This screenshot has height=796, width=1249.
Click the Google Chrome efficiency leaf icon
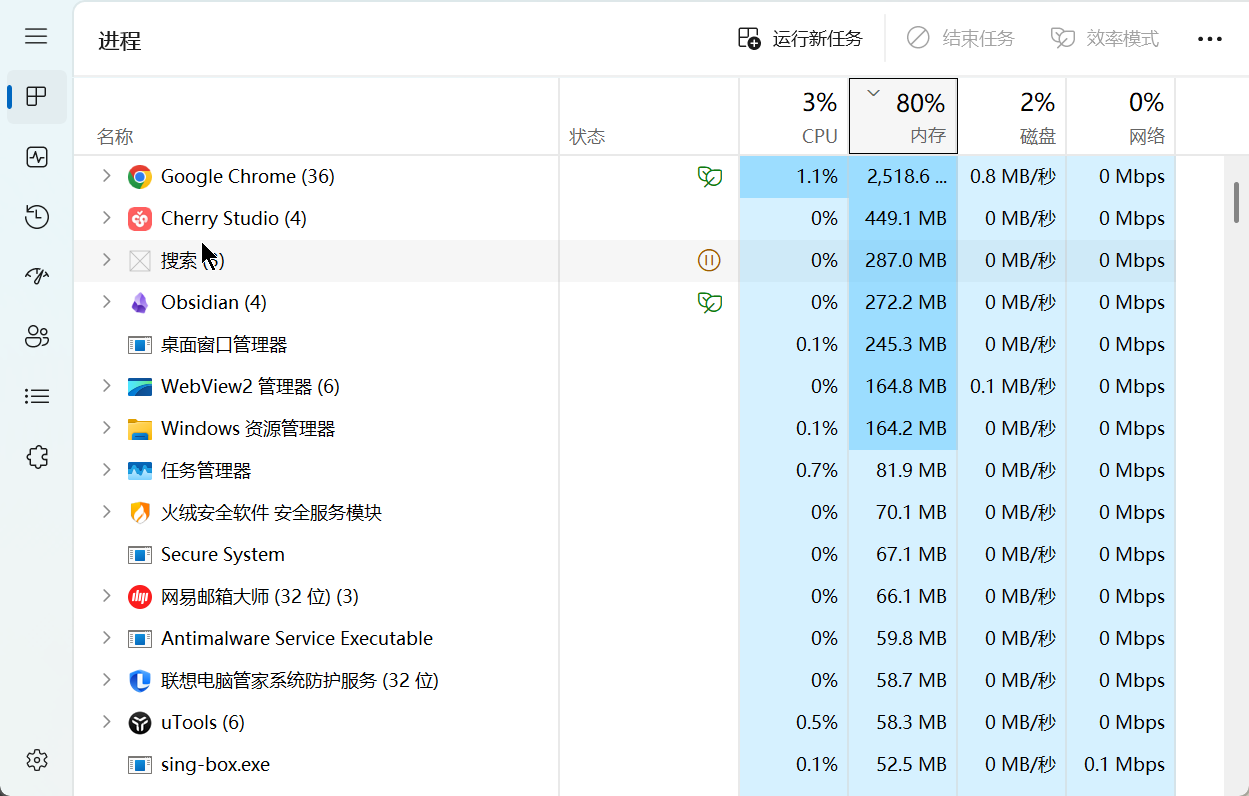pos(709,177)
